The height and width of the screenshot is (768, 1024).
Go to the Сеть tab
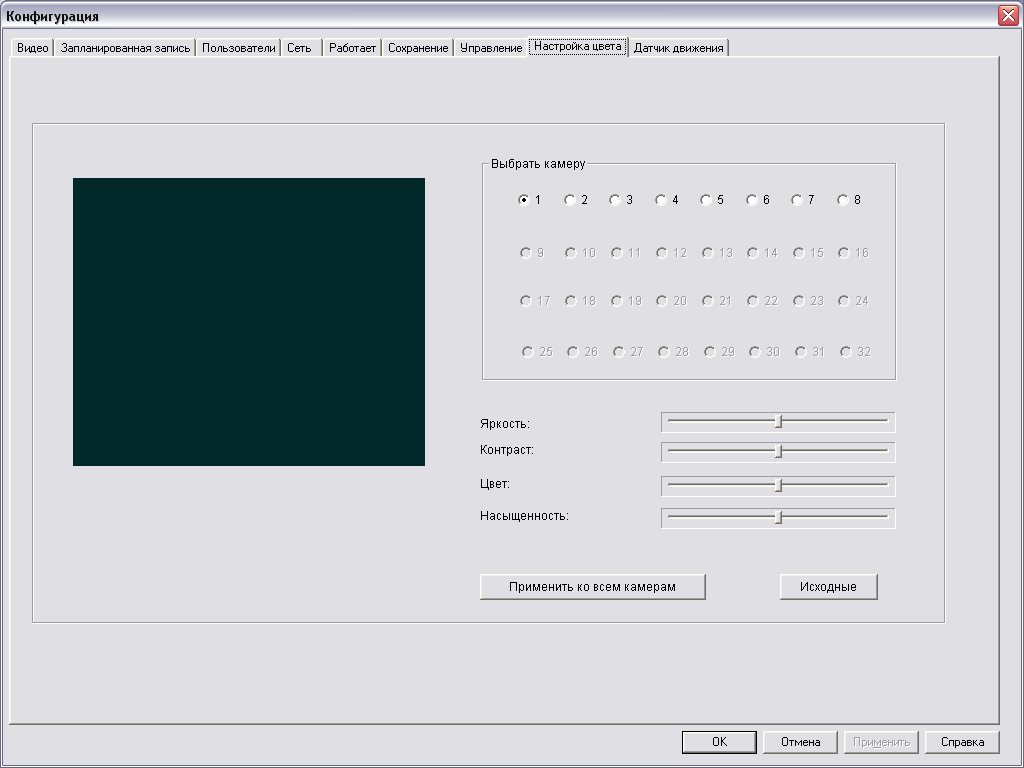point(299,48)
